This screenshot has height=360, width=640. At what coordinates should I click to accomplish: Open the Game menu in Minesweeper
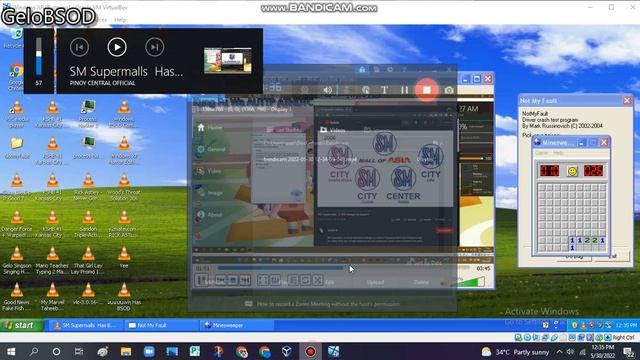[x=541, y=153]
